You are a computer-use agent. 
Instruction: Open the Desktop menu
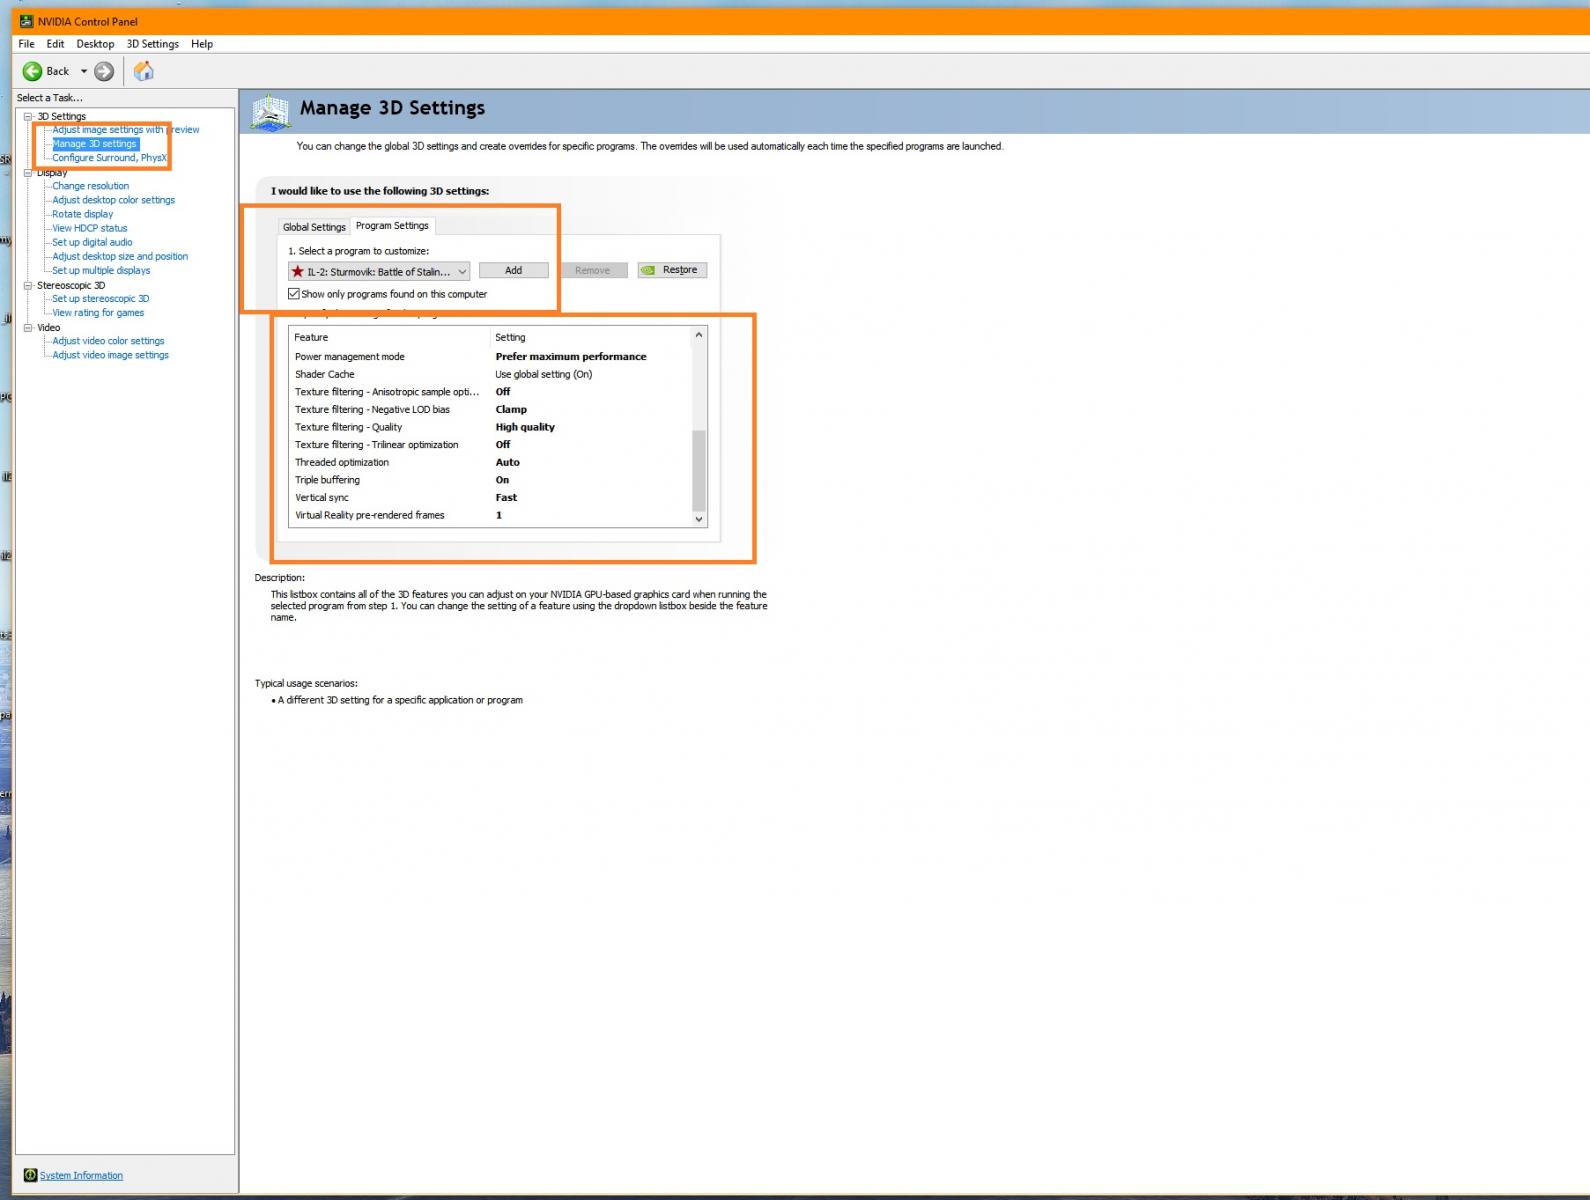point(95,44)
